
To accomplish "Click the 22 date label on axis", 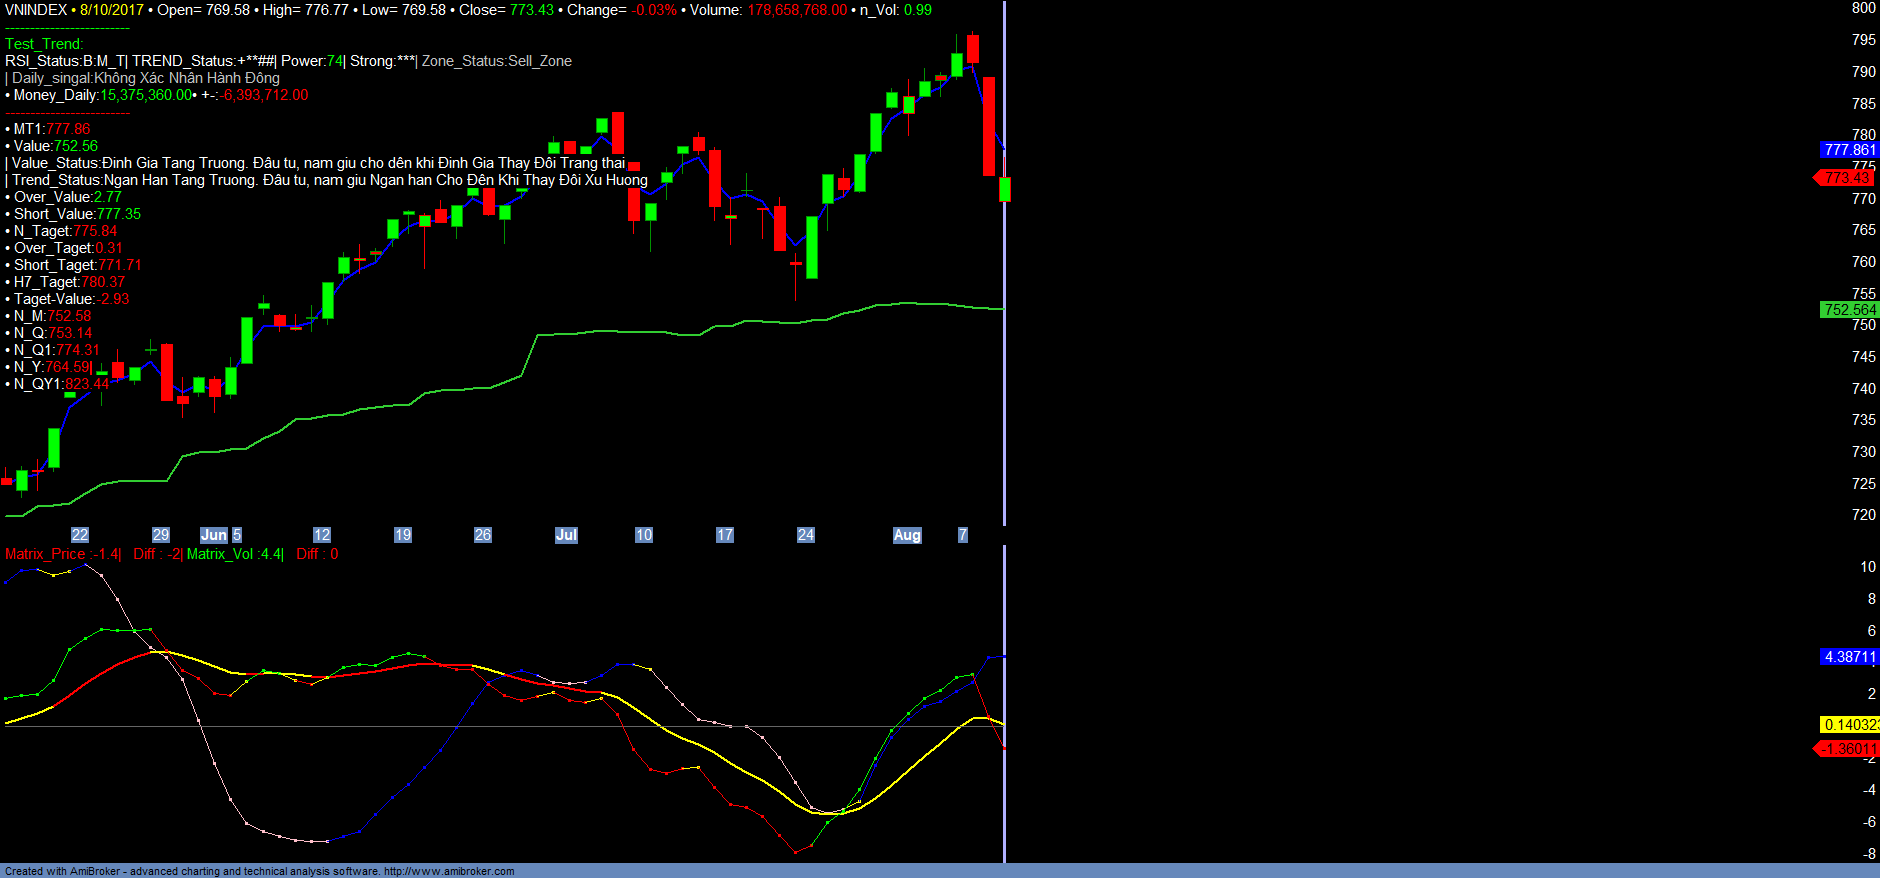I will point(80,535).
